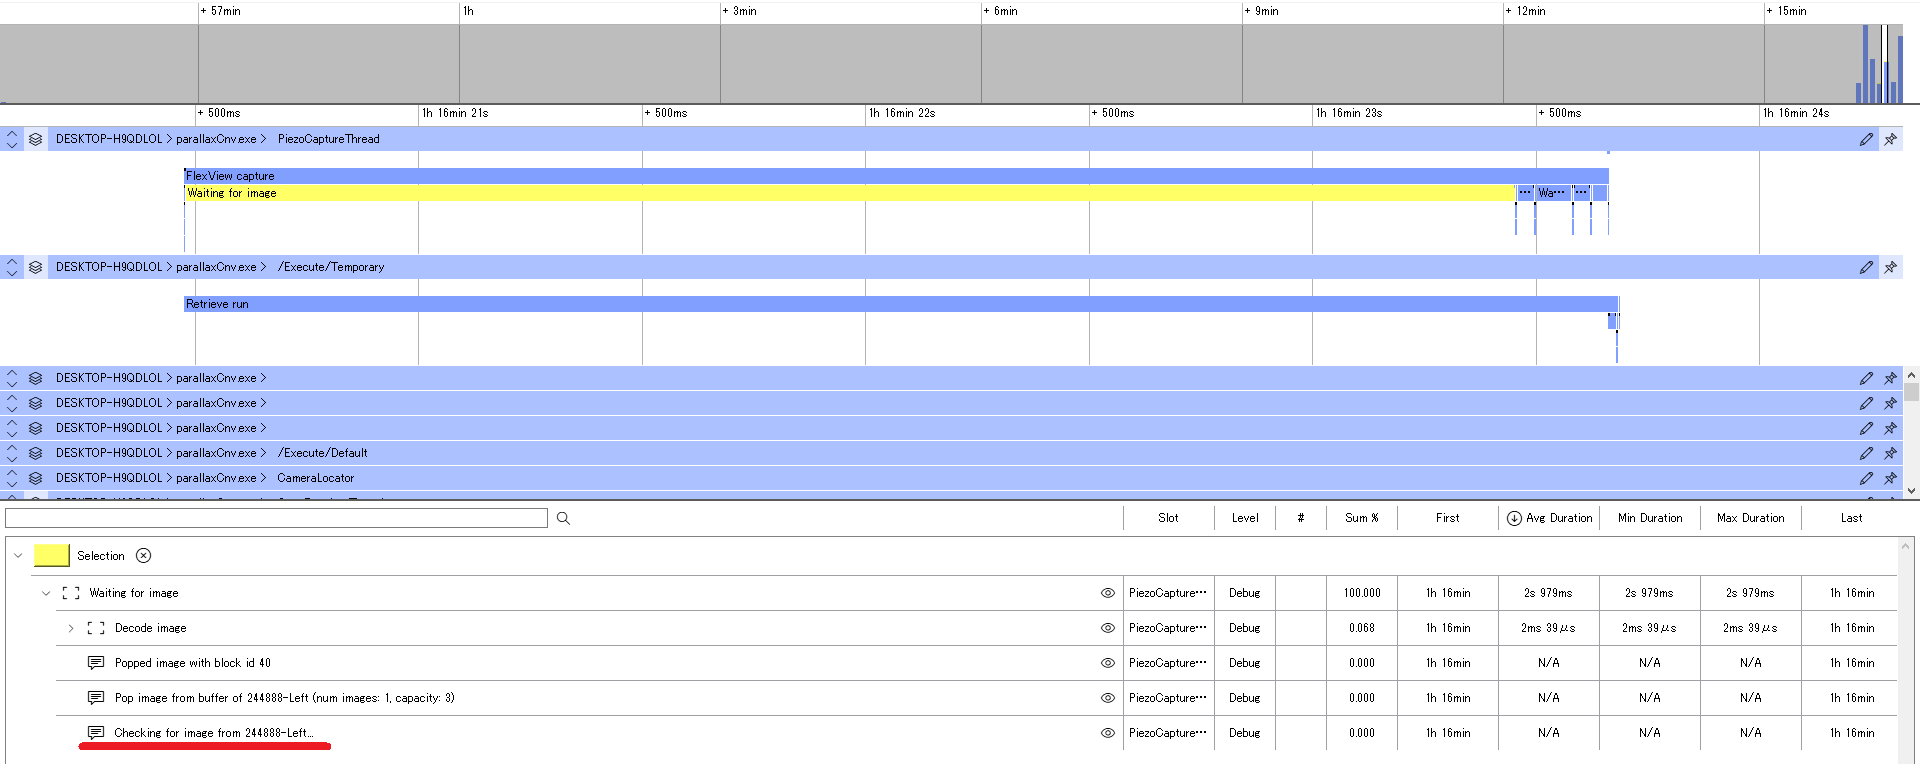This screenshot has width=1920, height=764.
Task: Toggle visibility eye for Waiting for image
Action: (x=1107, y=593)
